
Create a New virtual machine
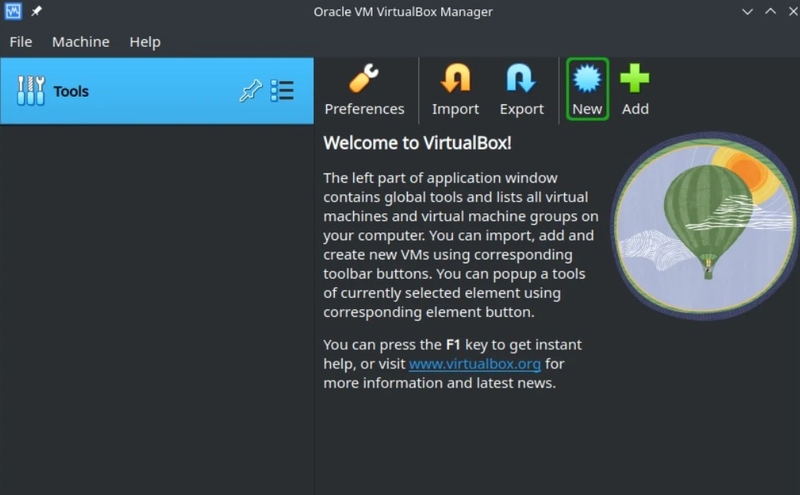click(x=587, y=90)
